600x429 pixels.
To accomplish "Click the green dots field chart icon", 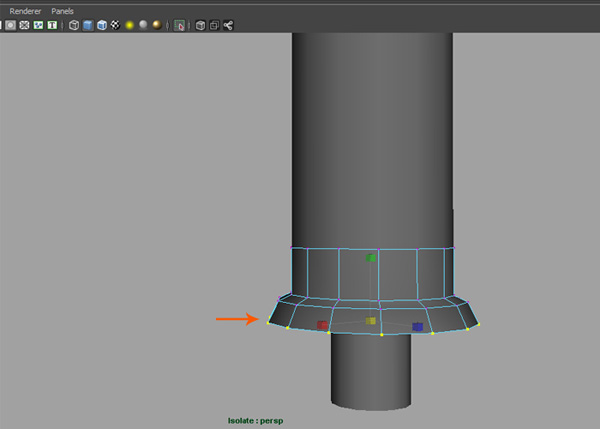I will pyautogui.click(x=38, y=25).
